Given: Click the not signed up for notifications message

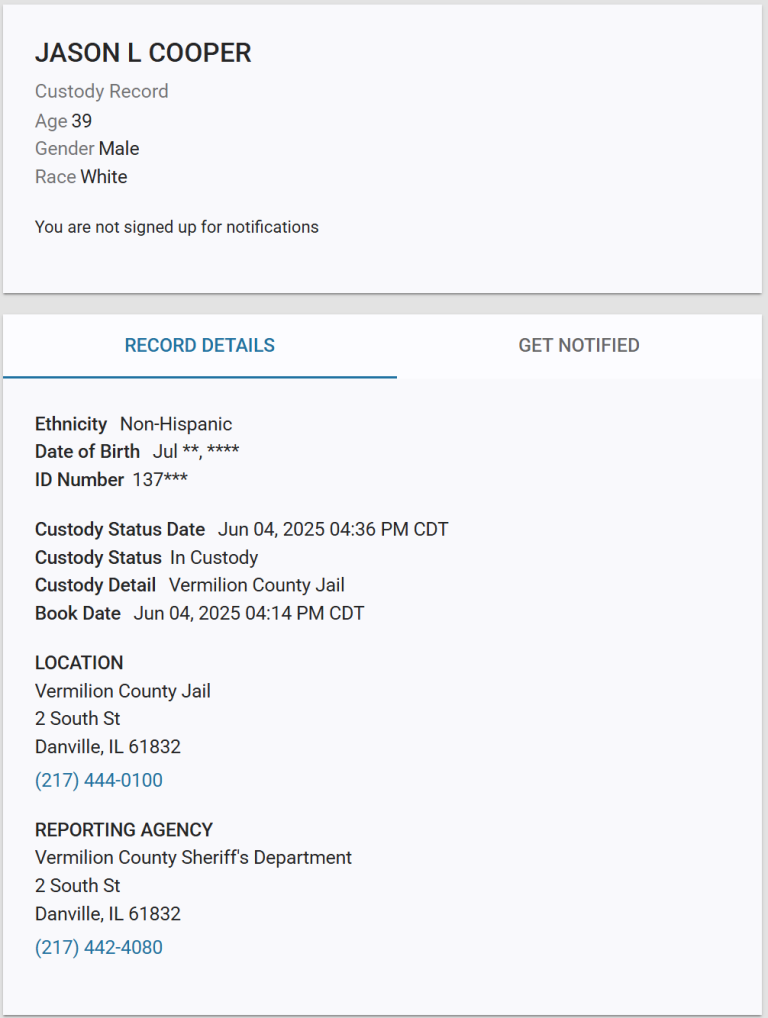Looking at the screenshot, I should (x=177, y=227).
